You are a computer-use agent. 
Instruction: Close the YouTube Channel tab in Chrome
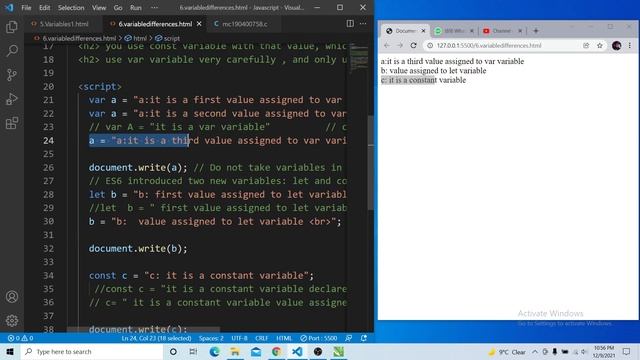coord(520,31)
